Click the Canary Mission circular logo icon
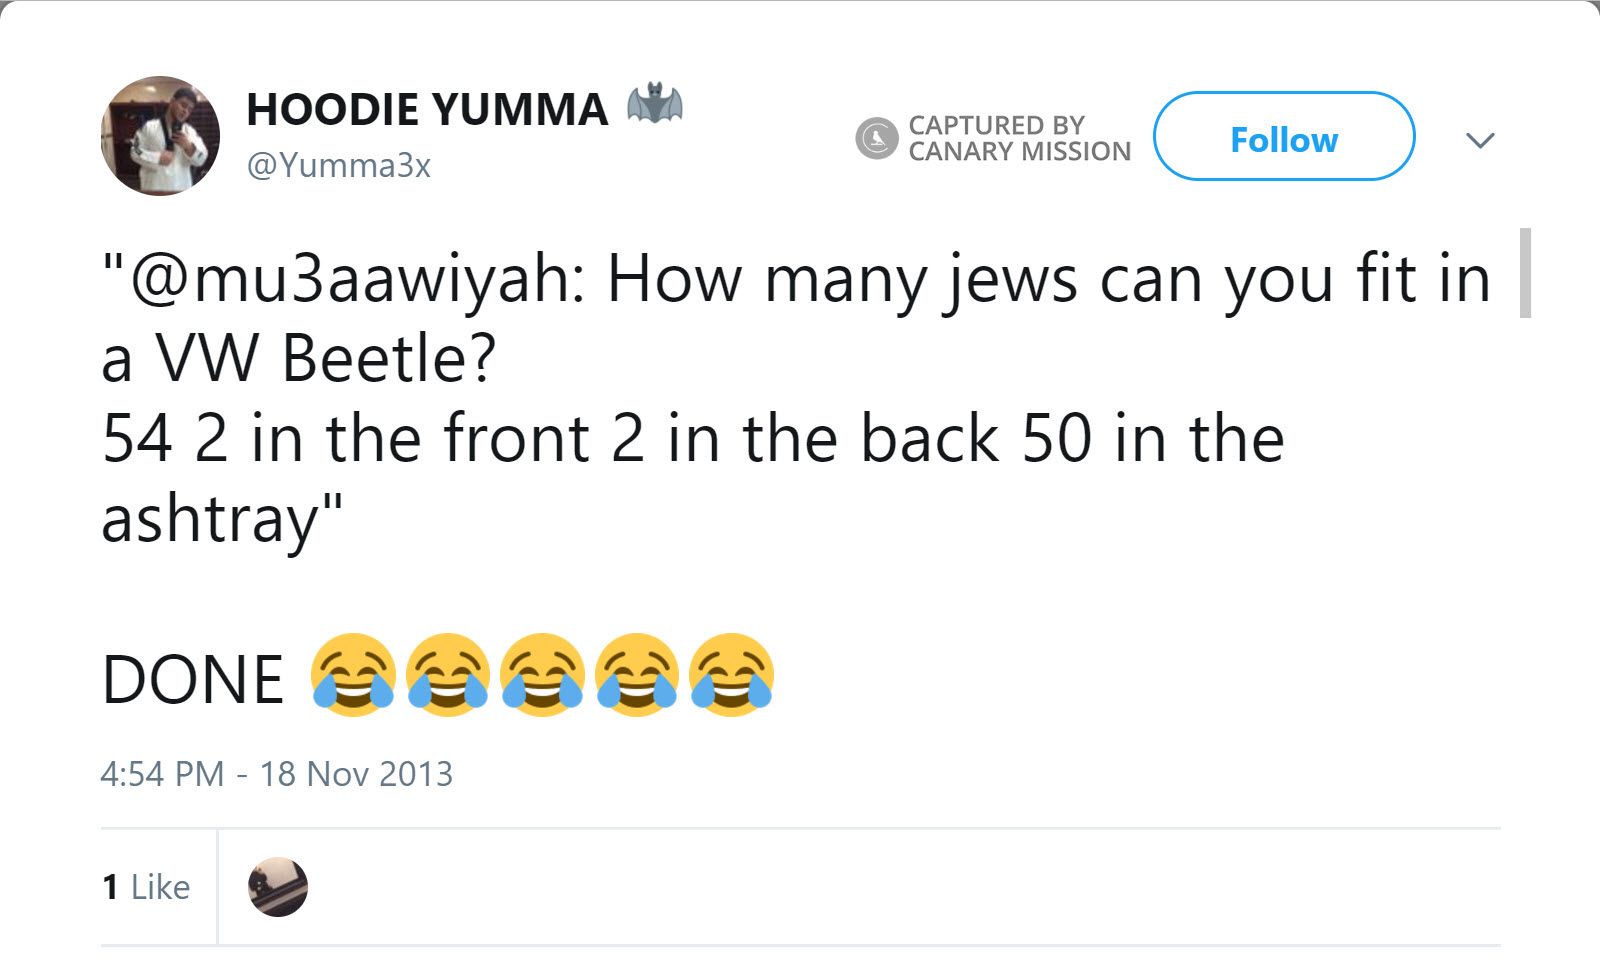Image resolution: width=1600 pixels, height=969 pixels. tap(876, 138)
